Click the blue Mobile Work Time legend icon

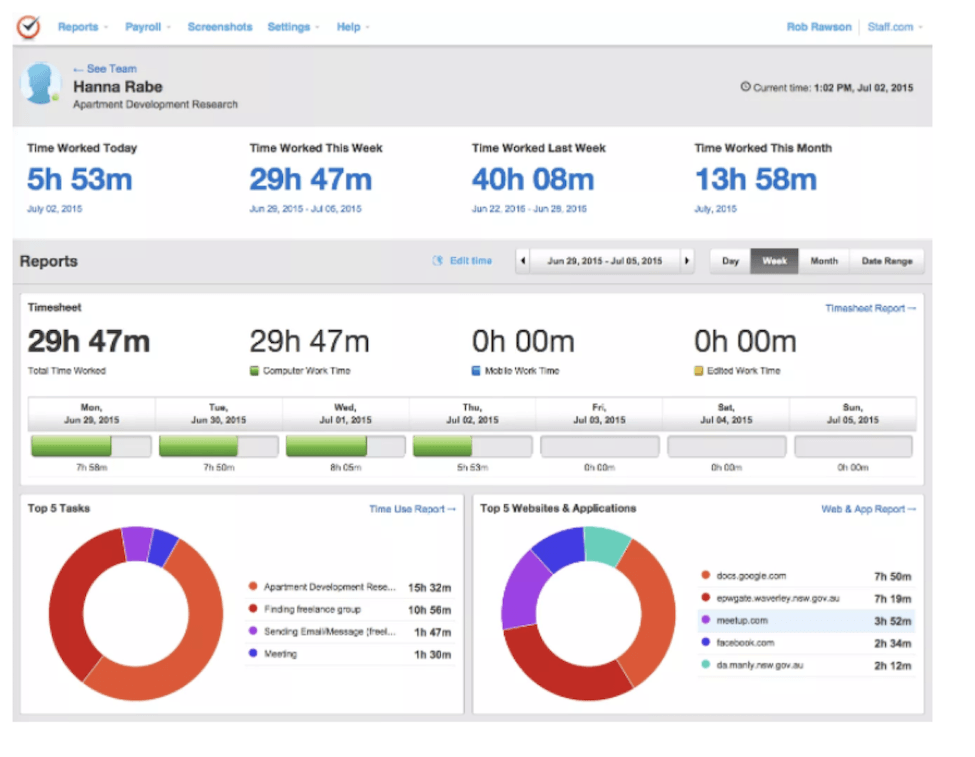(x=477, y=371)
